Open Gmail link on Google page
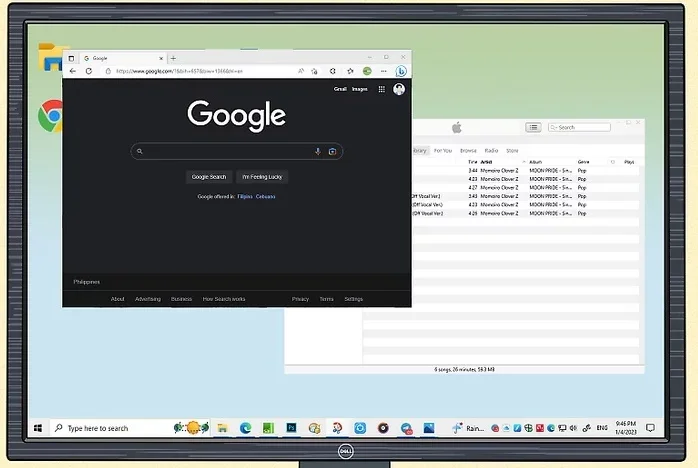 coord(340,89)
